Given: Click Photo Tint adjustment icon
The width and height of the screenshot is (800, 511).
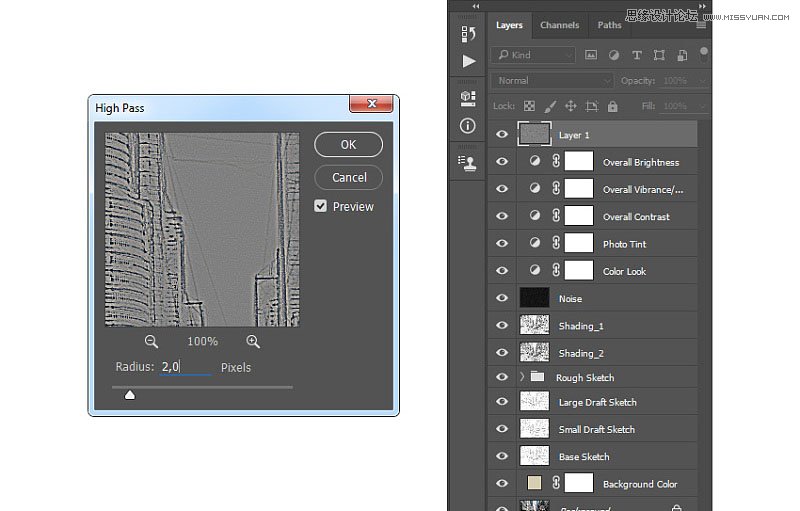Looking at the screenshot, I should click(535, 242).
